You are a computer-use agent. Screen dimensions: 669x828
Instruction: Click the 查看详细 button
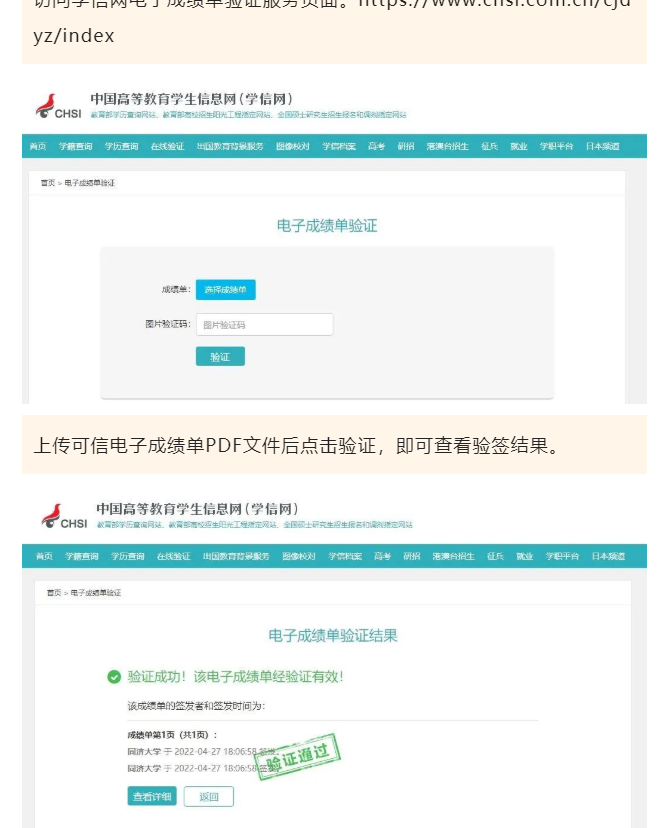(x=152, y=796)
